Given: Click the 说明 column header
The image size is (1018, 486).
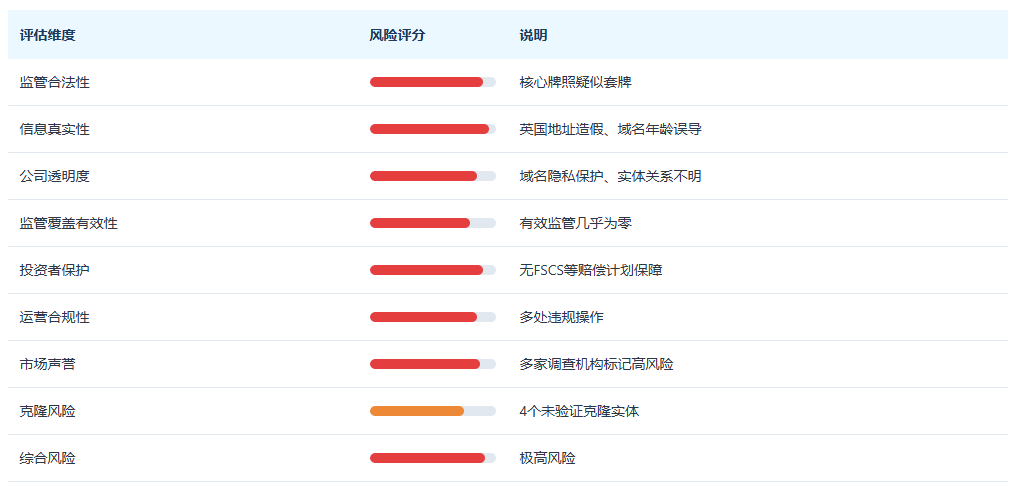Looking at the screenshot, I should click(x=533, y=35).
